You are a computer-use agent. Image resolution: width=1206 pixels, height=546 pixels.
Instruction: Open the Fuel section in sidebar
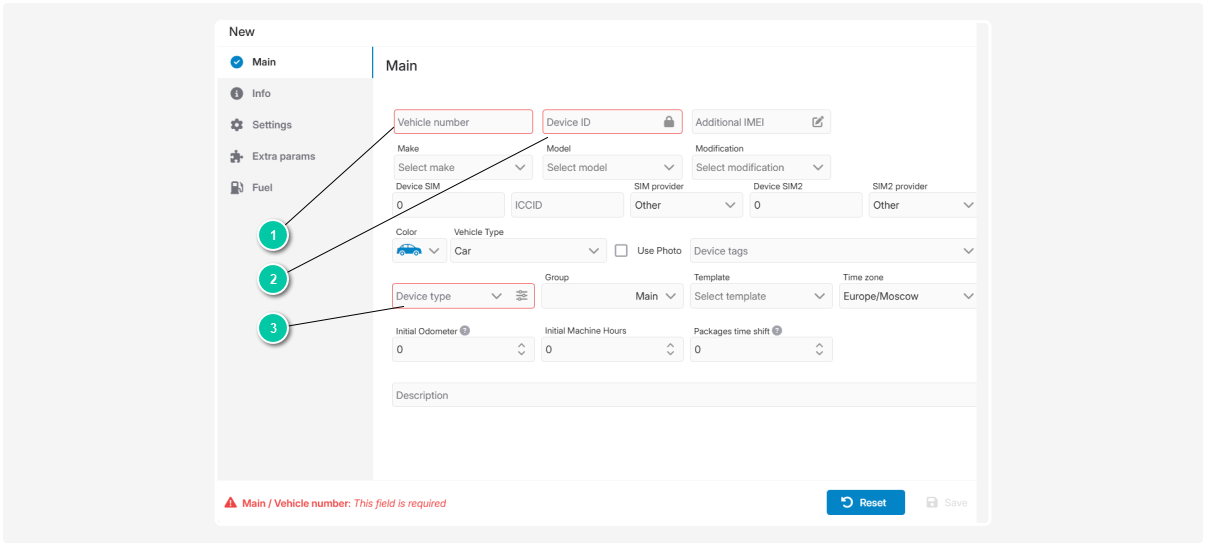[x=261, y=188]
